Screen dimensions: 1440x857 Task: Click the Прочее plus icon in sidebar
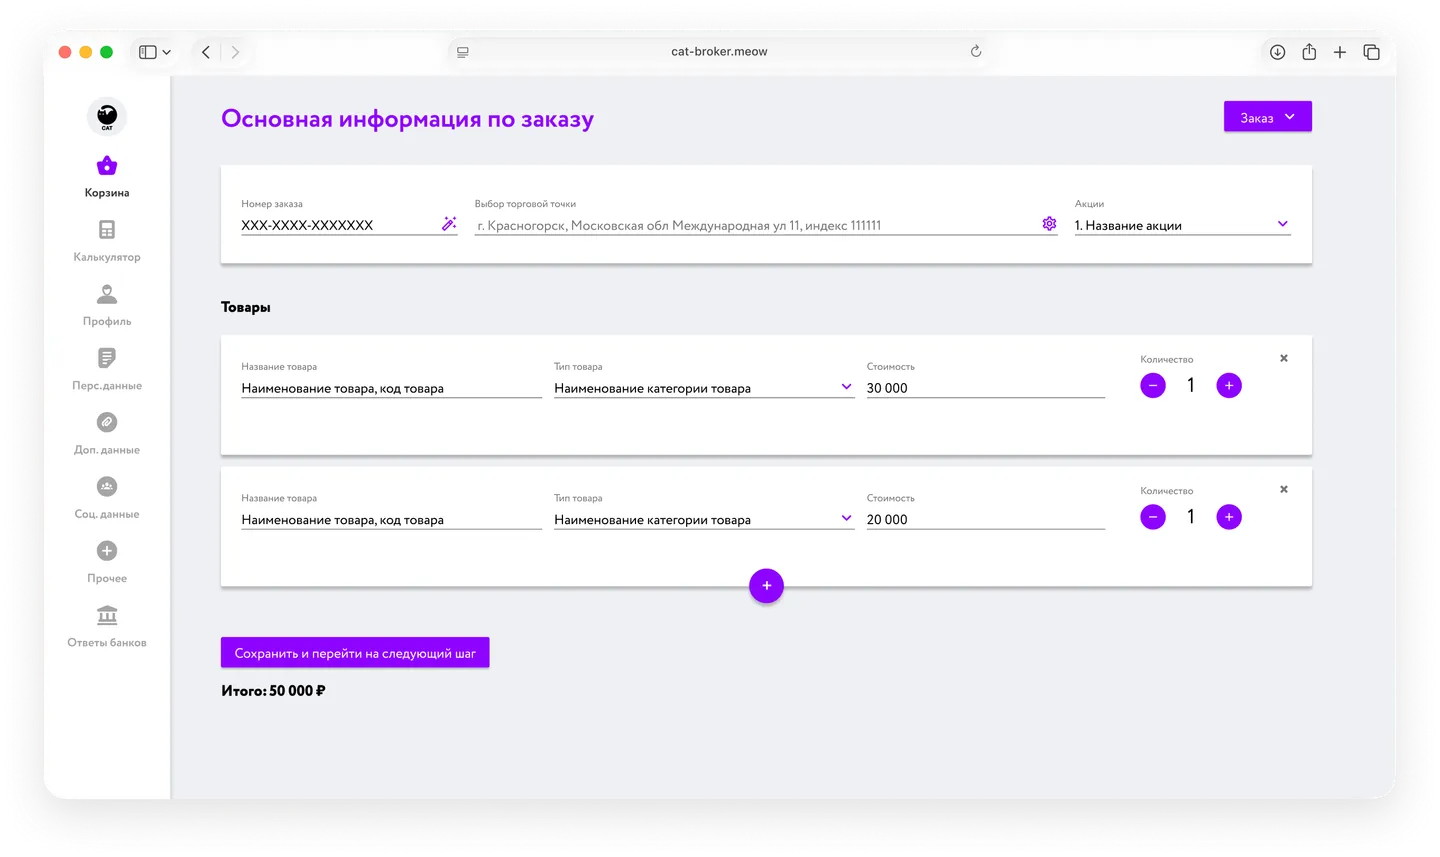coord(107,551)
